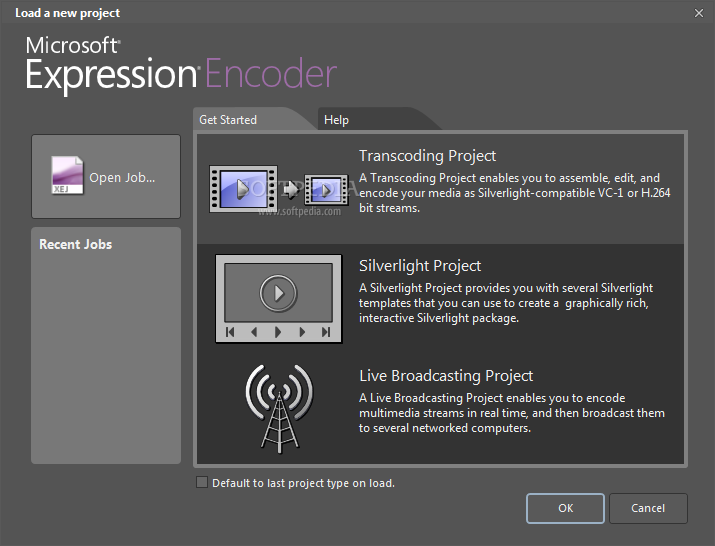The width and height of the screenshot is (715, 546).
Task: Select the Transcoding Project filmstrip icon
Action: 279,189
